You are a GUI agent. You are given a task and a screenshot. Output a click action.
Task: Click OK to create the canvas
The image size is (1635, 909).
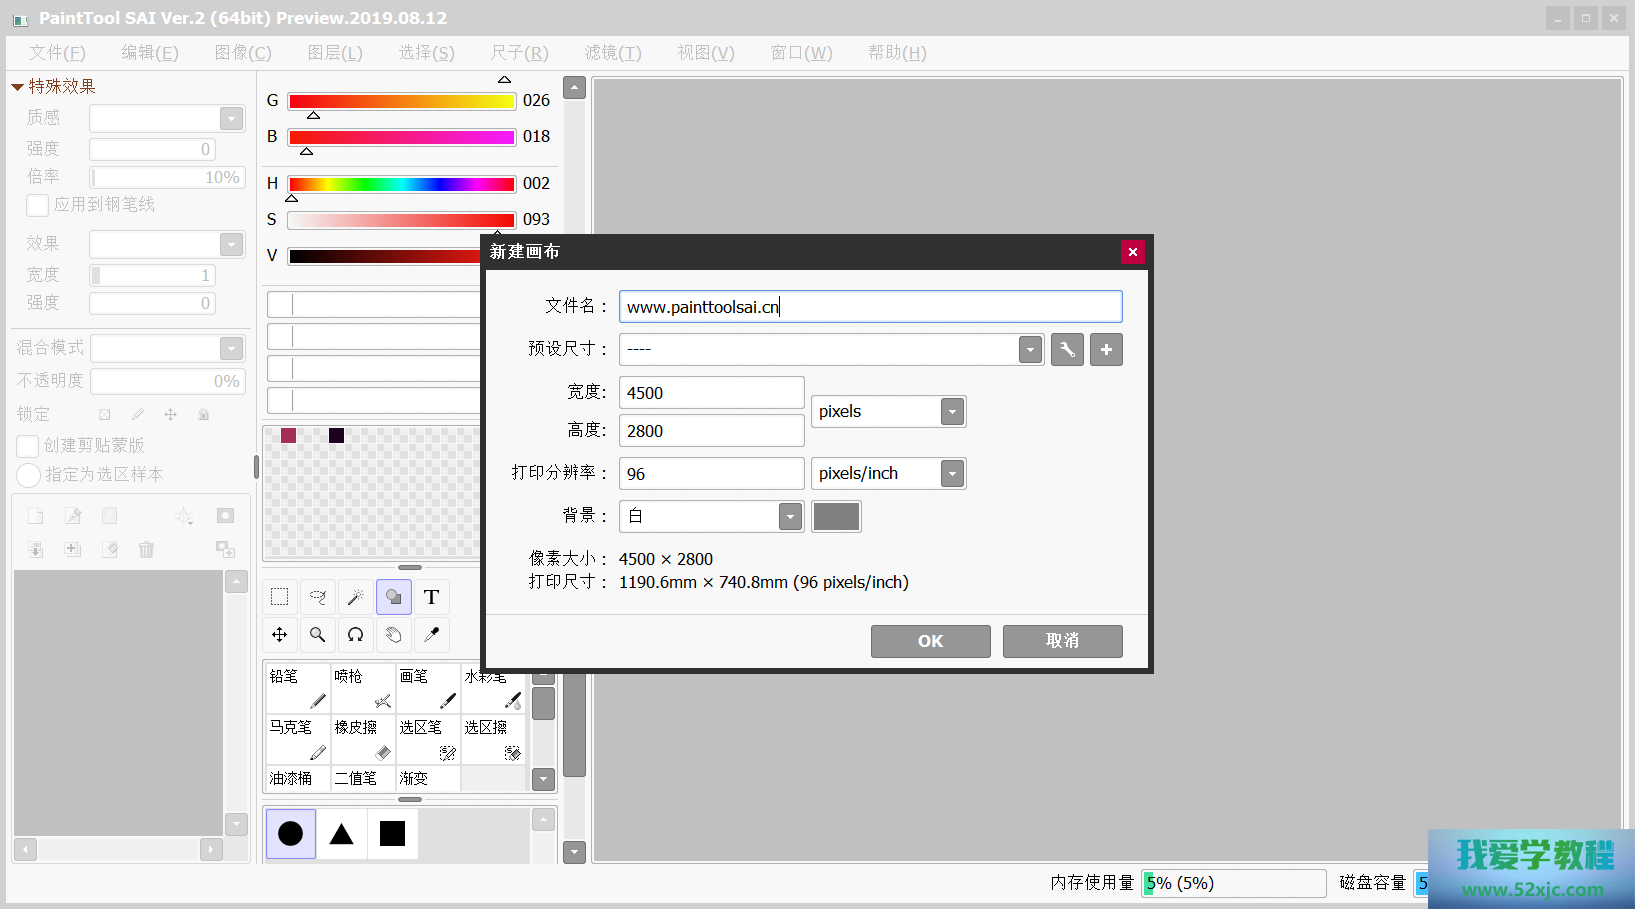click(x=930, y=641)
